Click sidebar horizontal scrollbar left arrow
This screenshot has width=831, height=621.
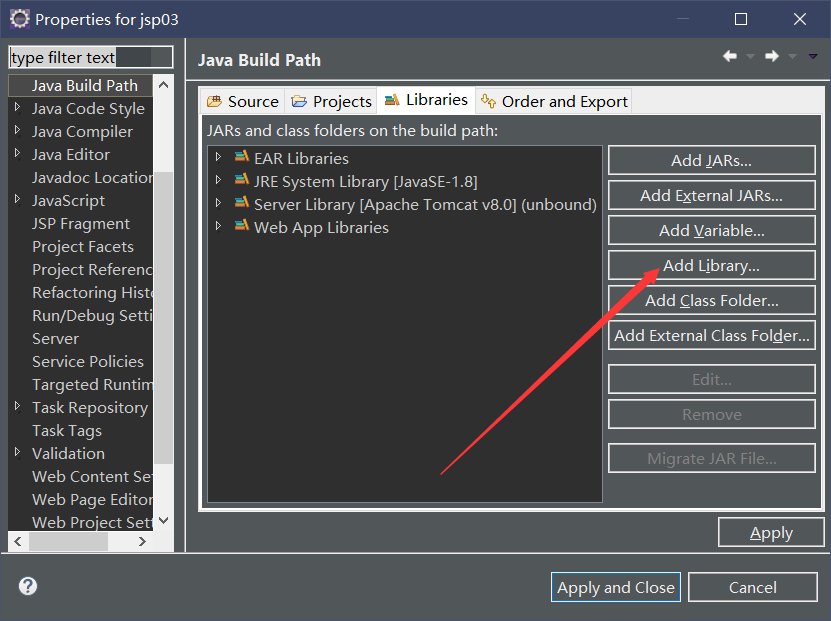(x=19, y=542)
